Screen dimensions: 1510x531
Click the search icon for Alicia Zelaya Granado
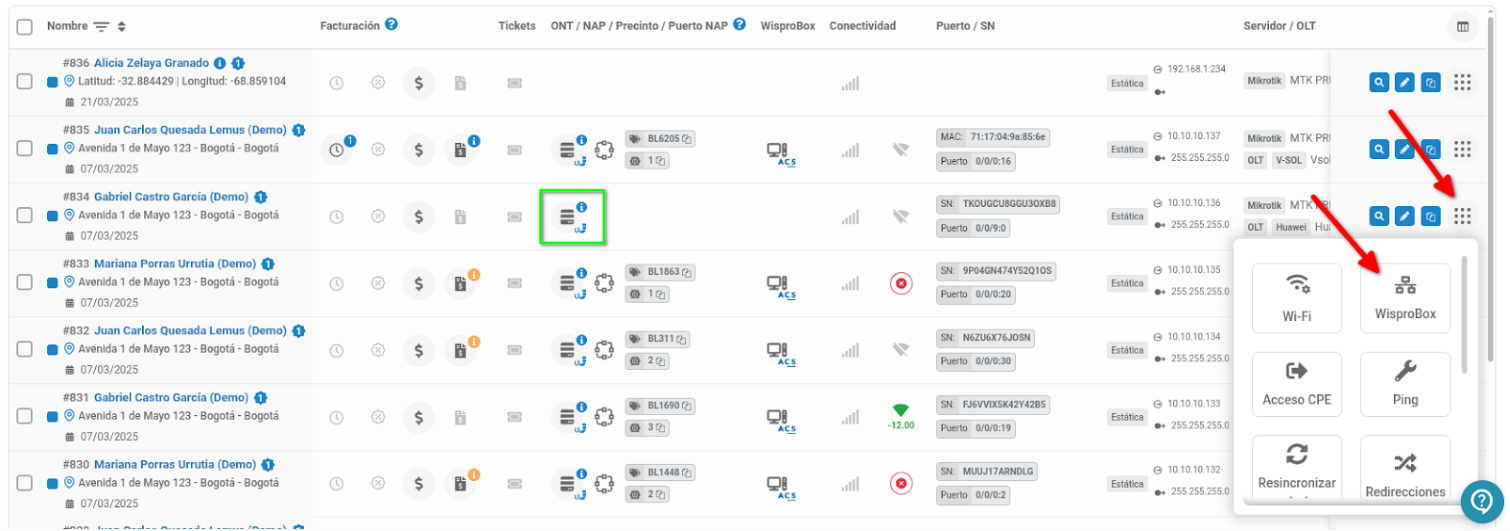pos(1379,83)
